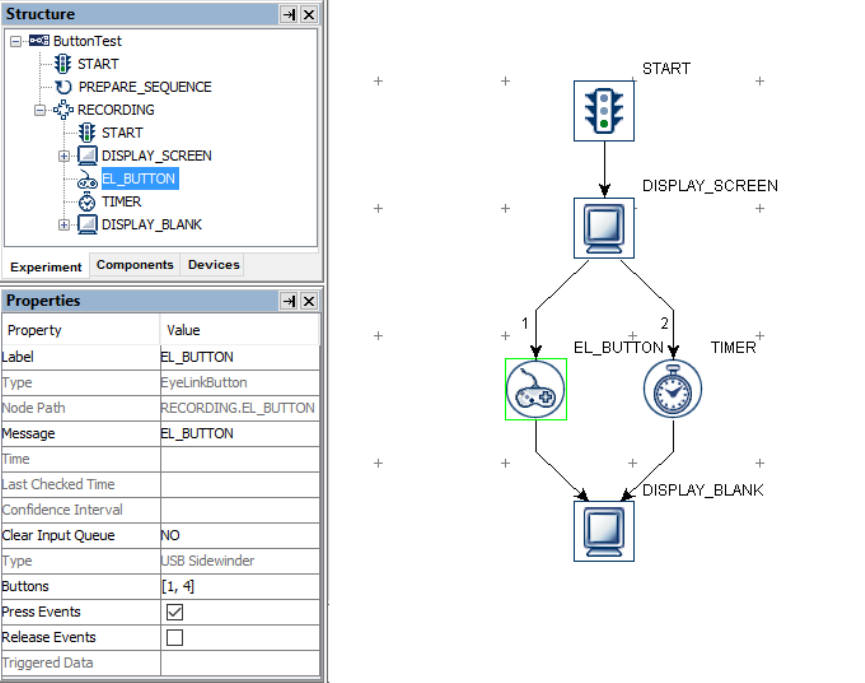Click the USB Sidewinder type value

[240, 561]
